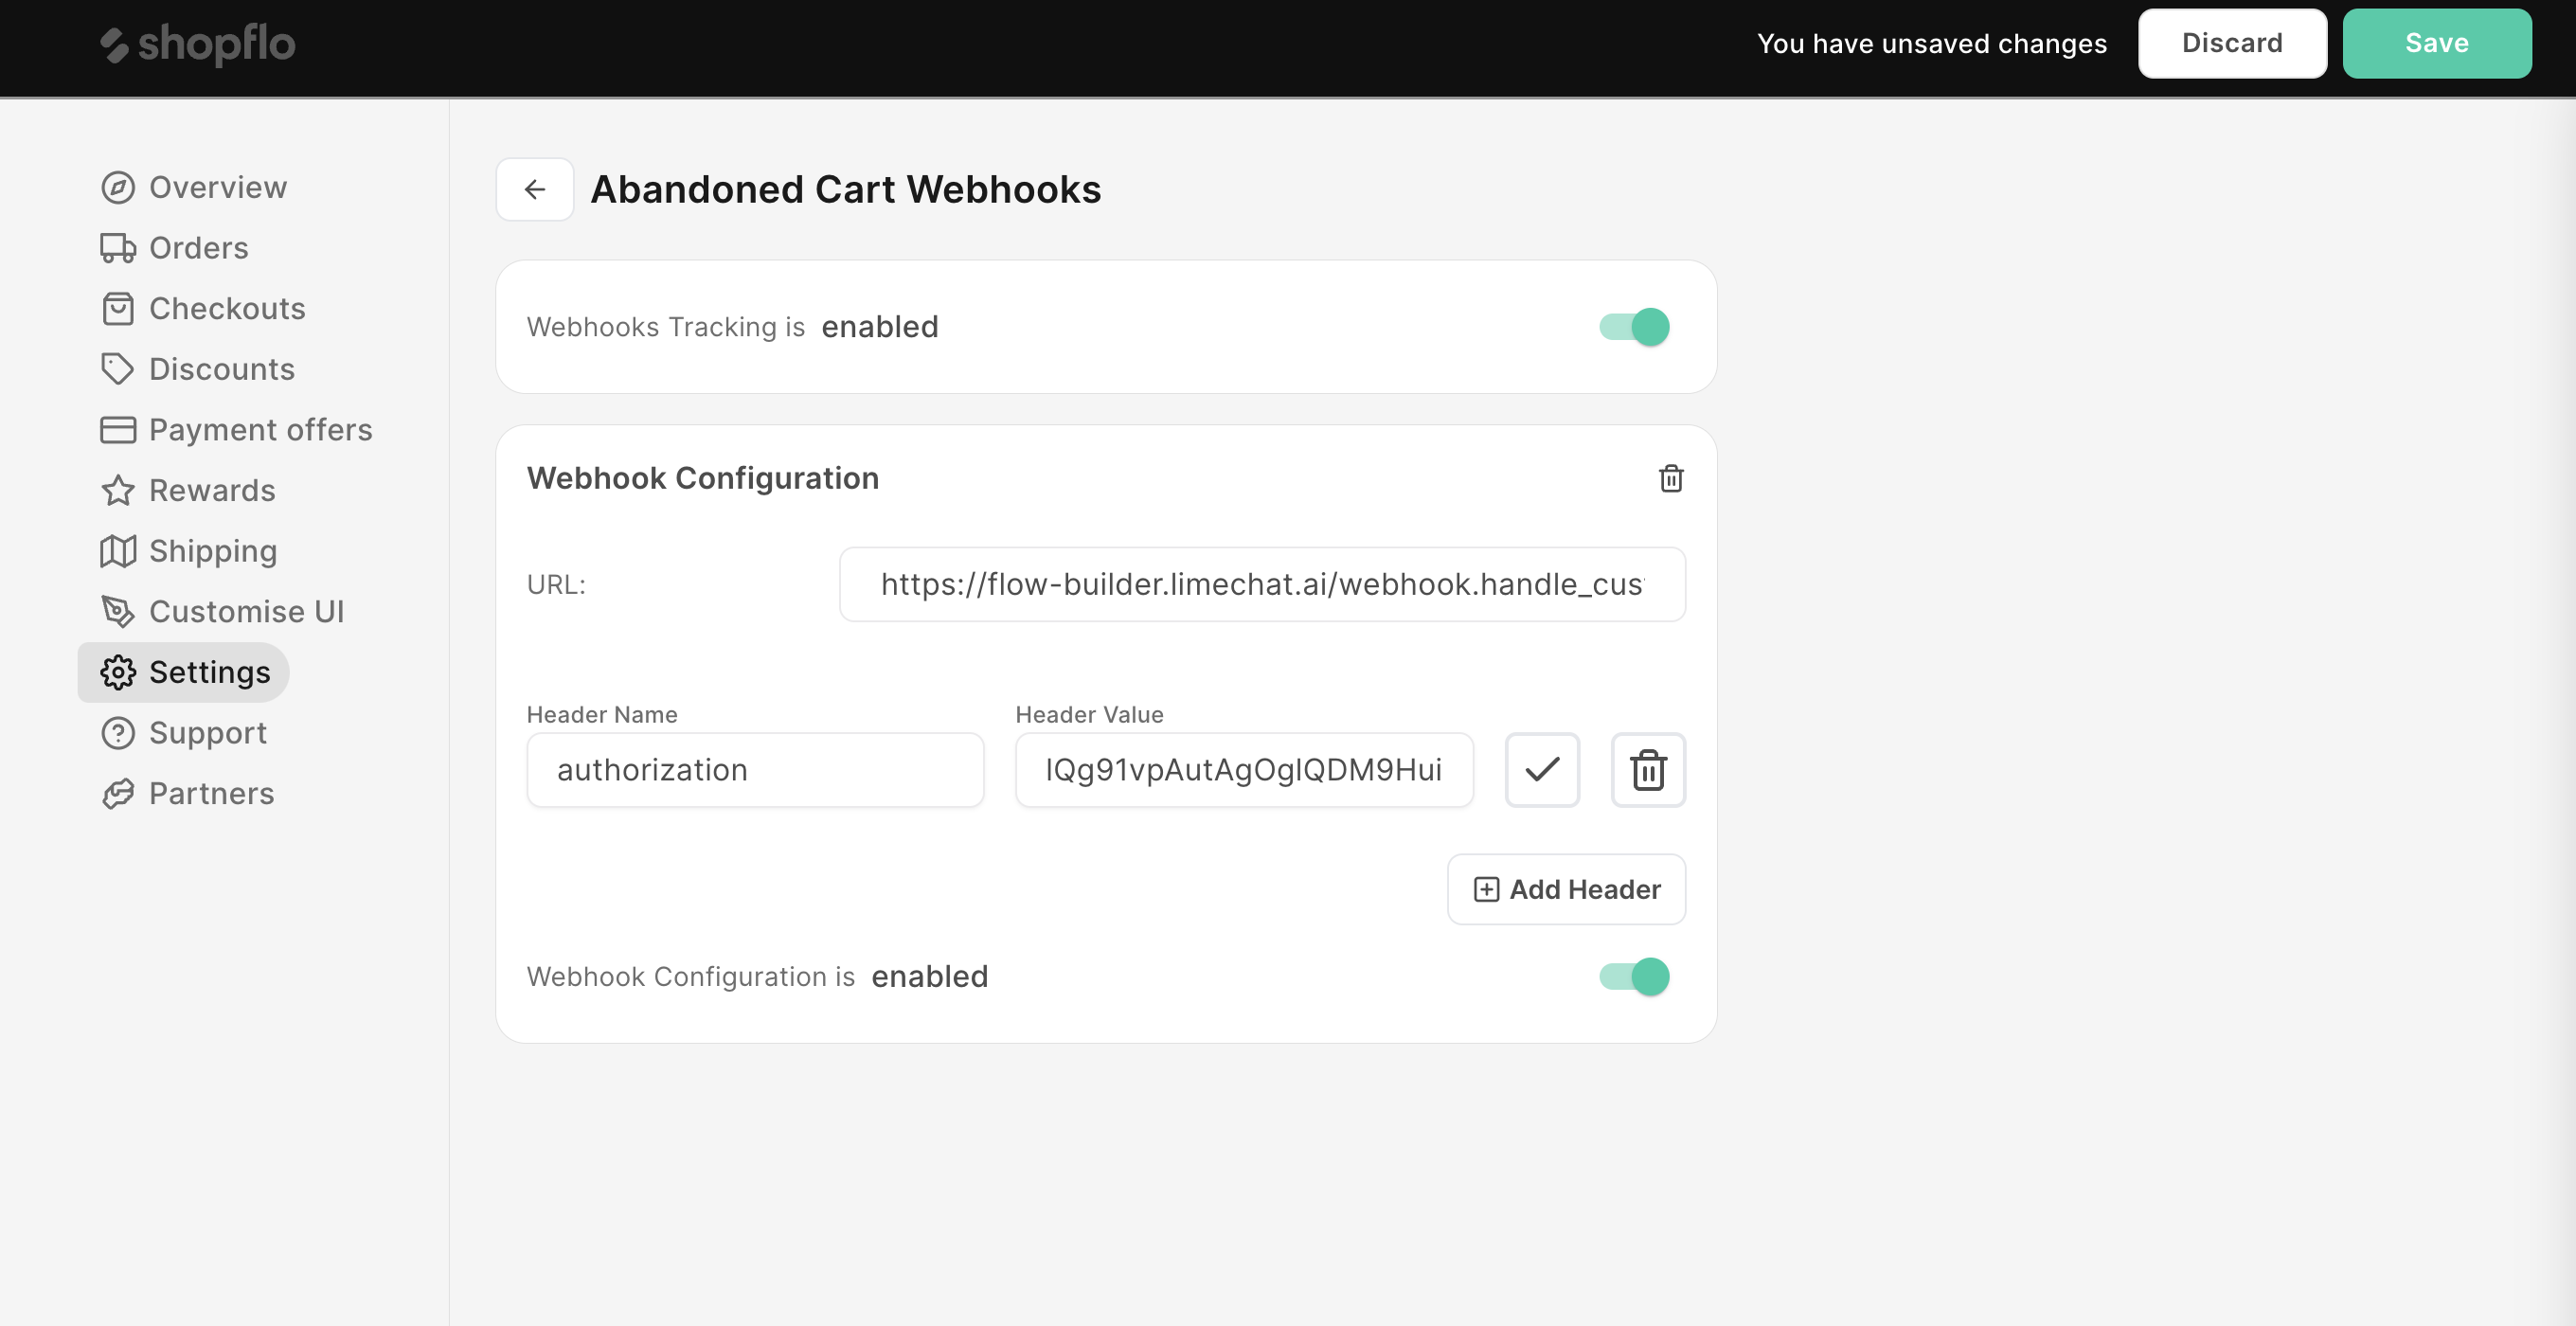Click the Shipping map icon
The height and width of the screenshot is (1326, 2576).
pos(118,551)
